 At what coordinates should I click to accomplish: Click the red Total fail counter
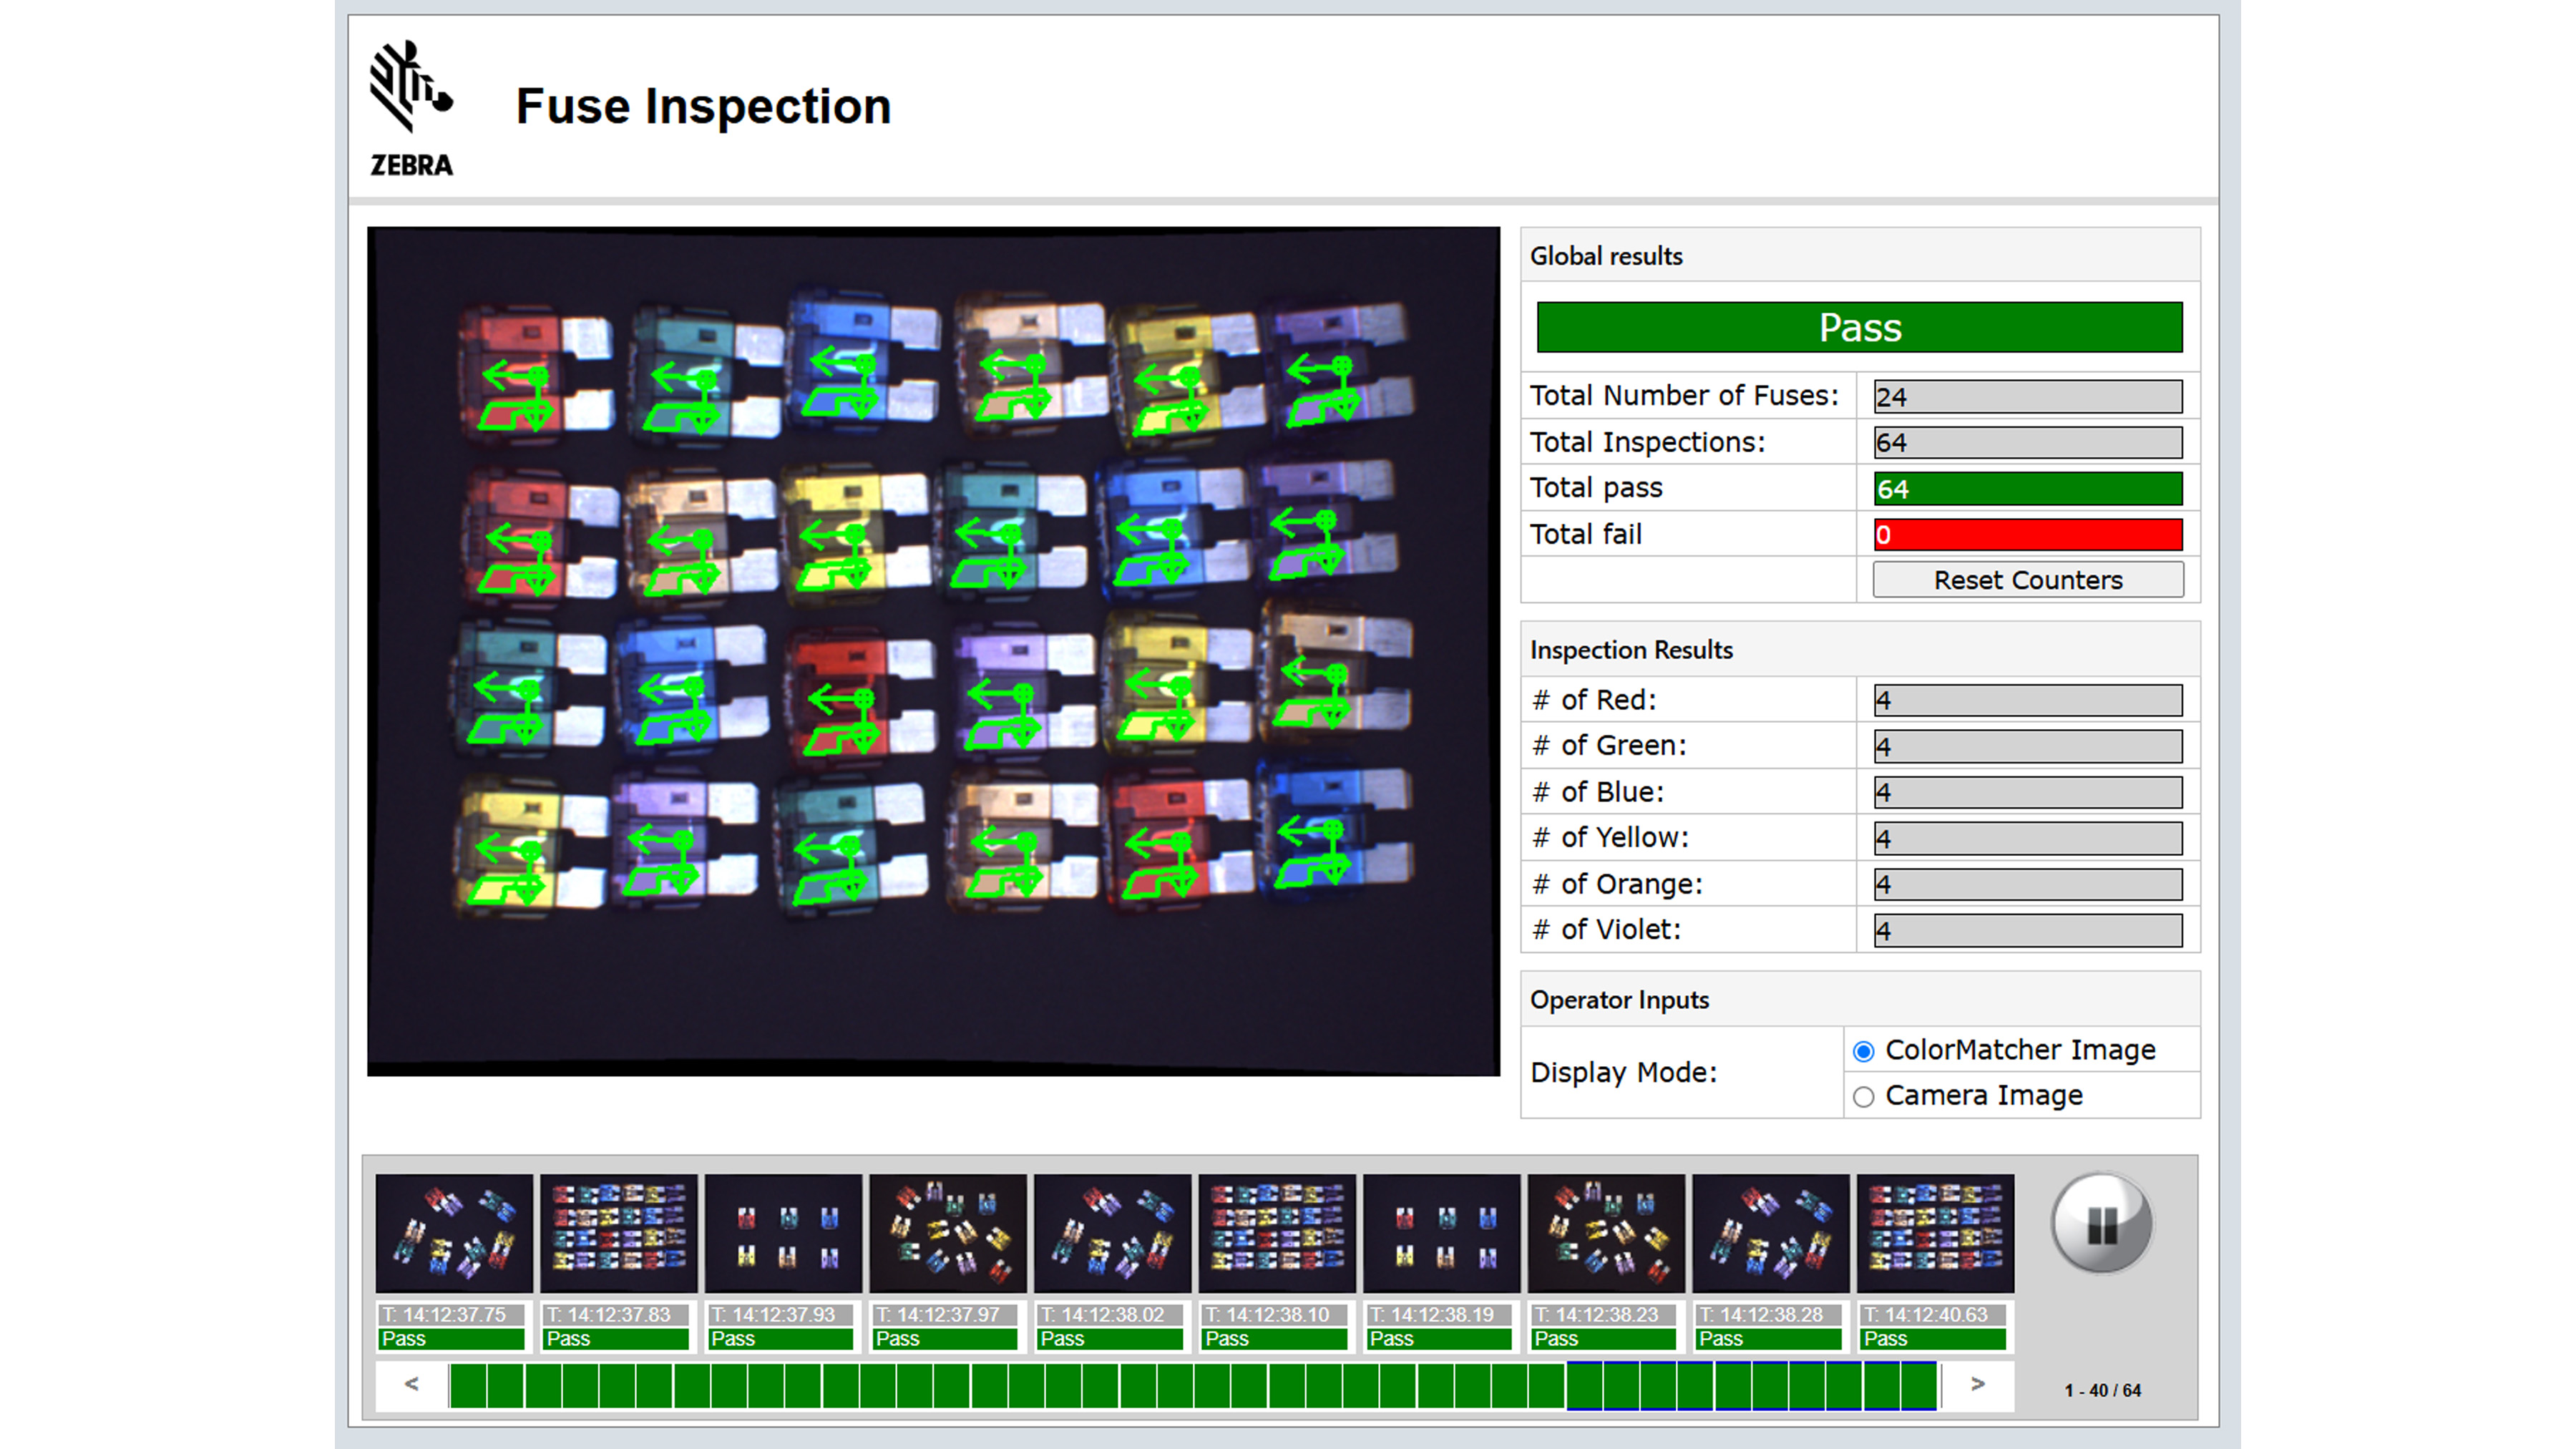pos(2027,535)
